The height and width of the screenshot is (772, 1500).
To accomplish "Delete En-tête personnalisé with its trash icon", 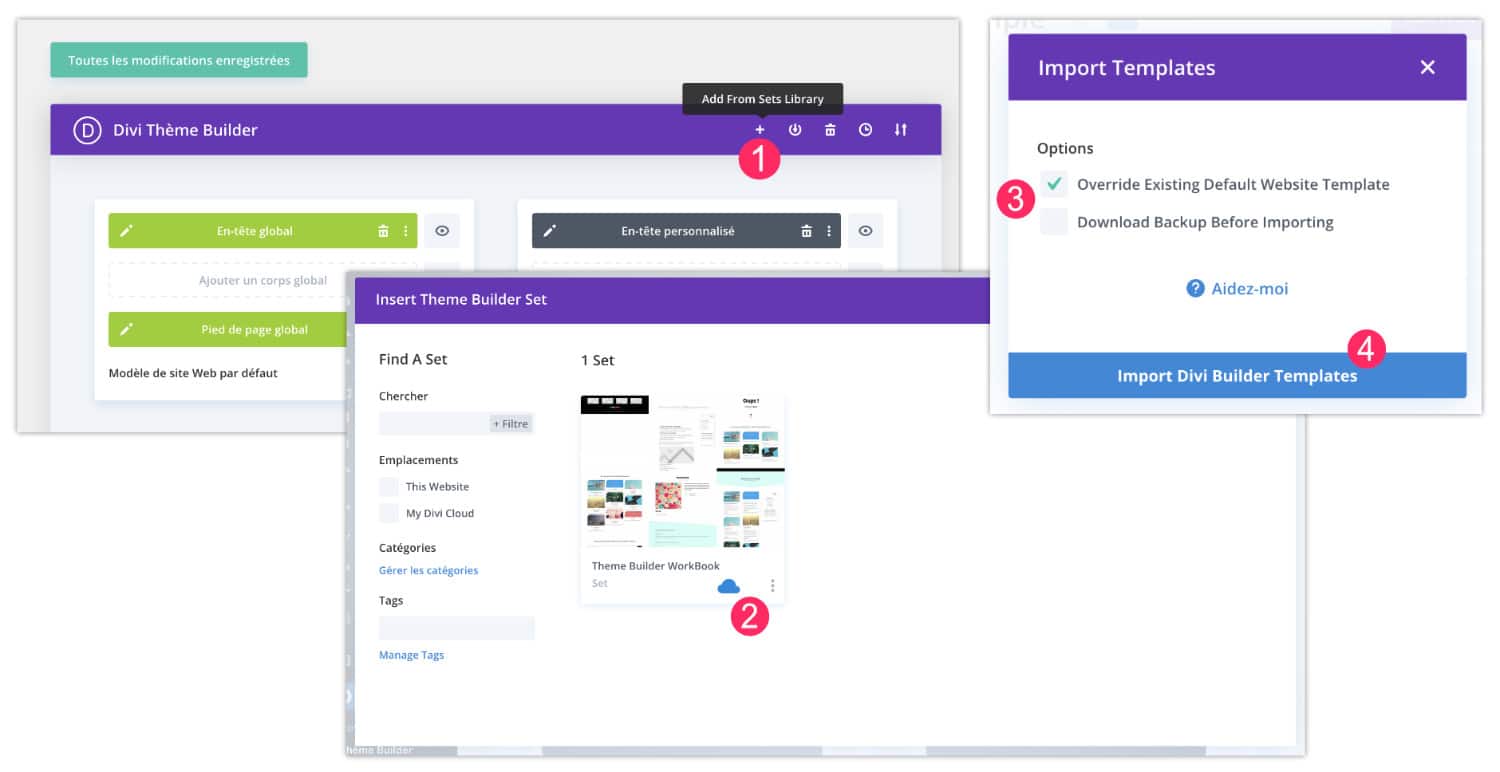I will [806, 231].
